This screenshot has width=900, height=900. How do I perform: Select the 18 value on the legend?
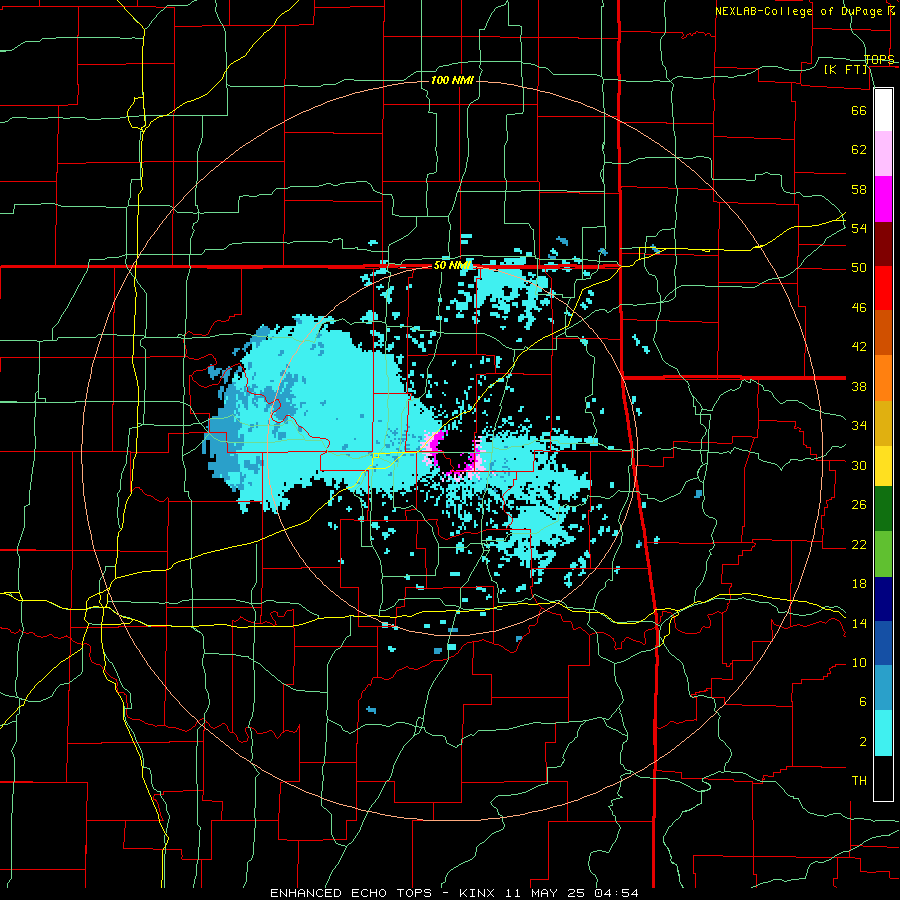(859, 584)
